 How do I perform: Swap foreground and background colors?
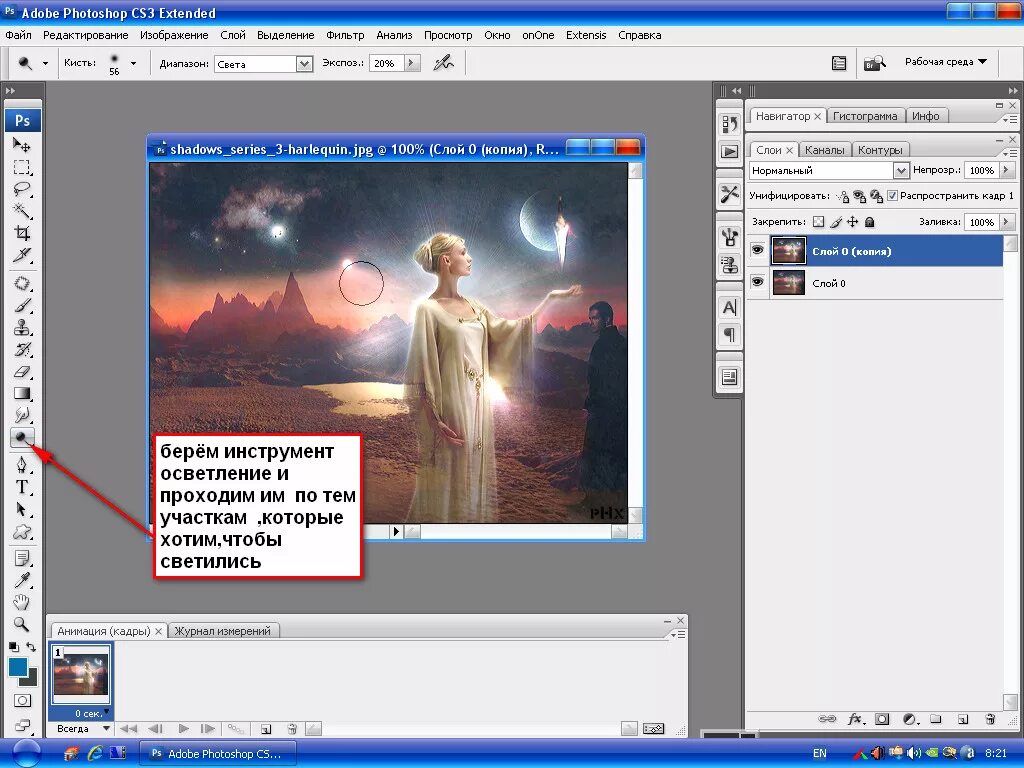tap(31, 647)
